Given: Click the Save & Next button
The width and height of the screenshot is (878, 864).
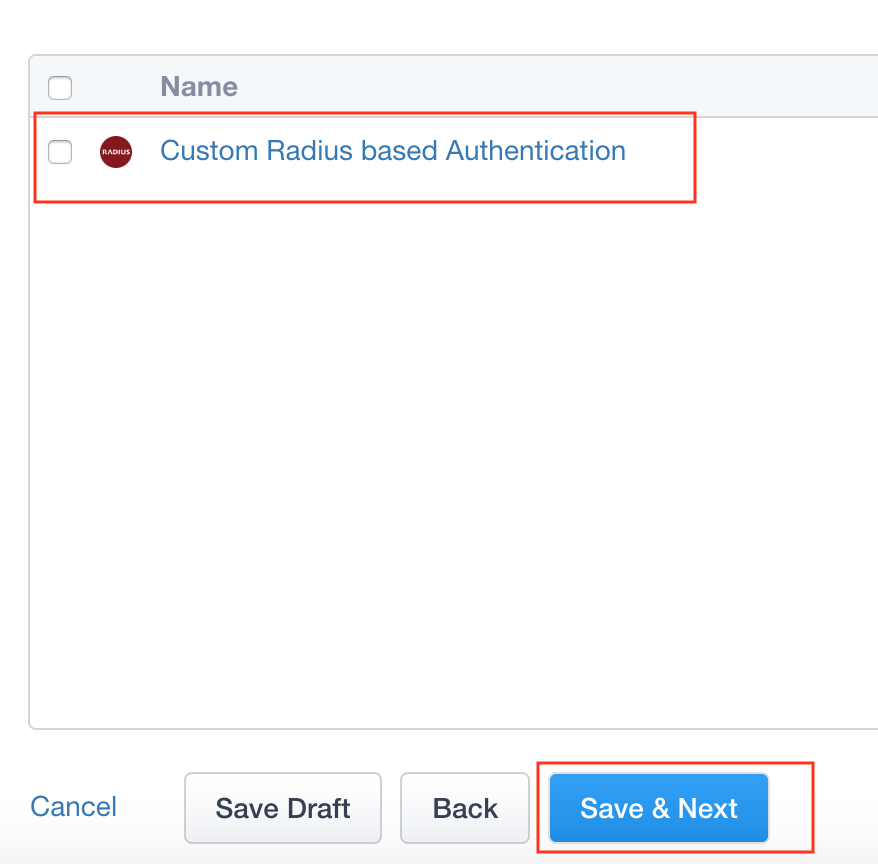Looking at the screenshot, I should 658,807.
